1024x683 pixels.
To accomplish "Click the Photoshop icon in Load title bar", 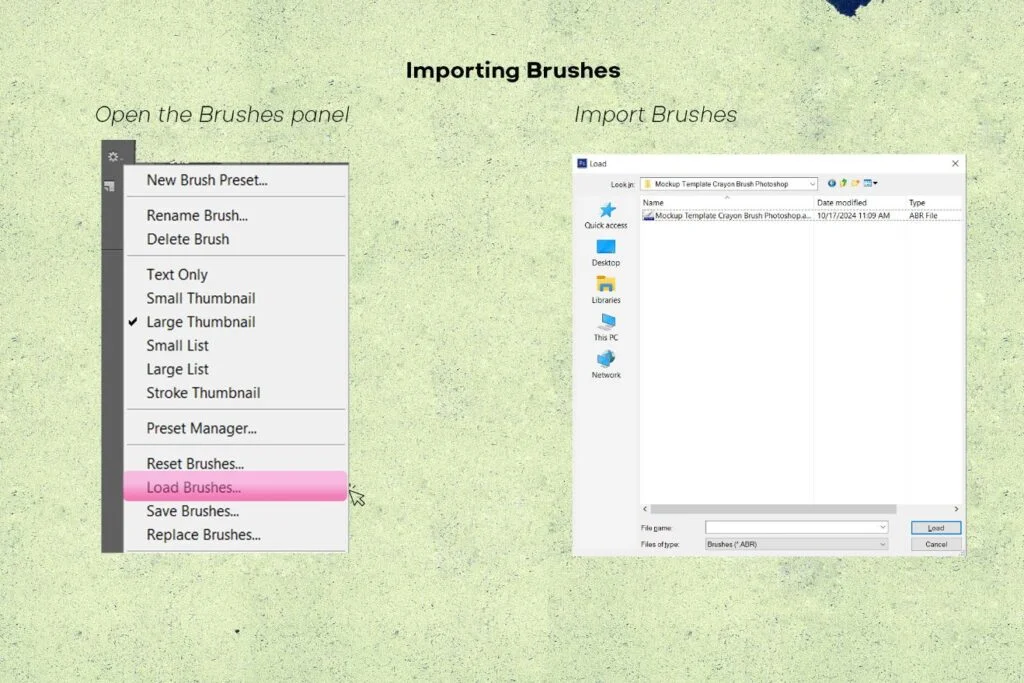I will [582, 163].
